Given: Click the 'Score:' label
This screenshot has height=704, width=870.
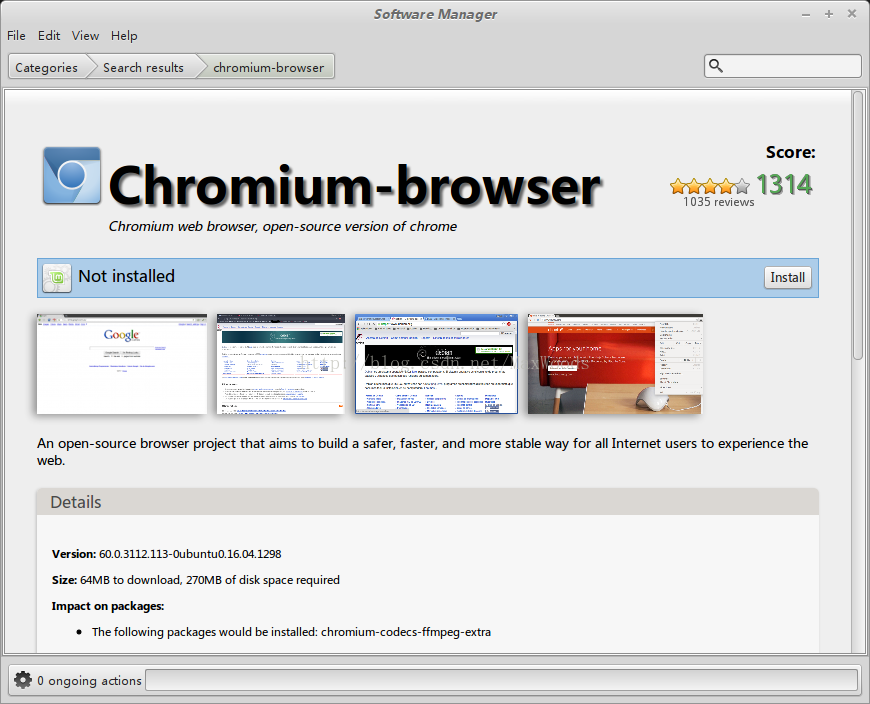Looking at the screenshot, I should point(791,152).
